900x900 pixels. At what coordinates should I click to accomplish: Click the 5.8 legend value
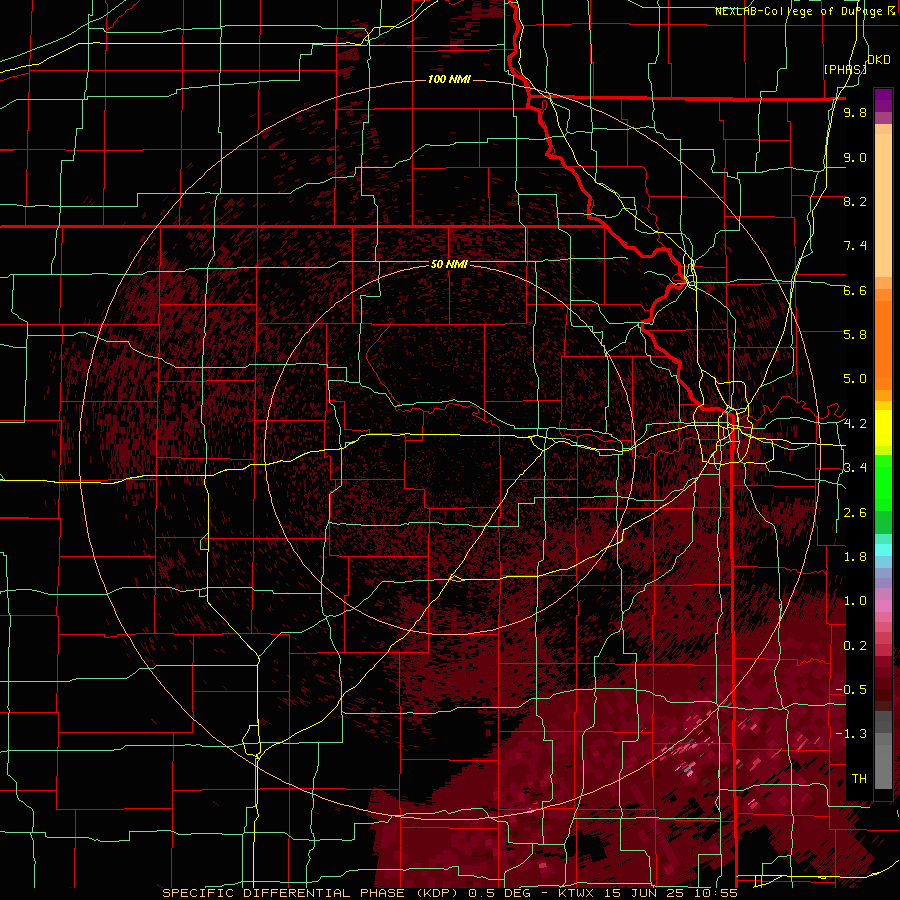tap(855, 335)
